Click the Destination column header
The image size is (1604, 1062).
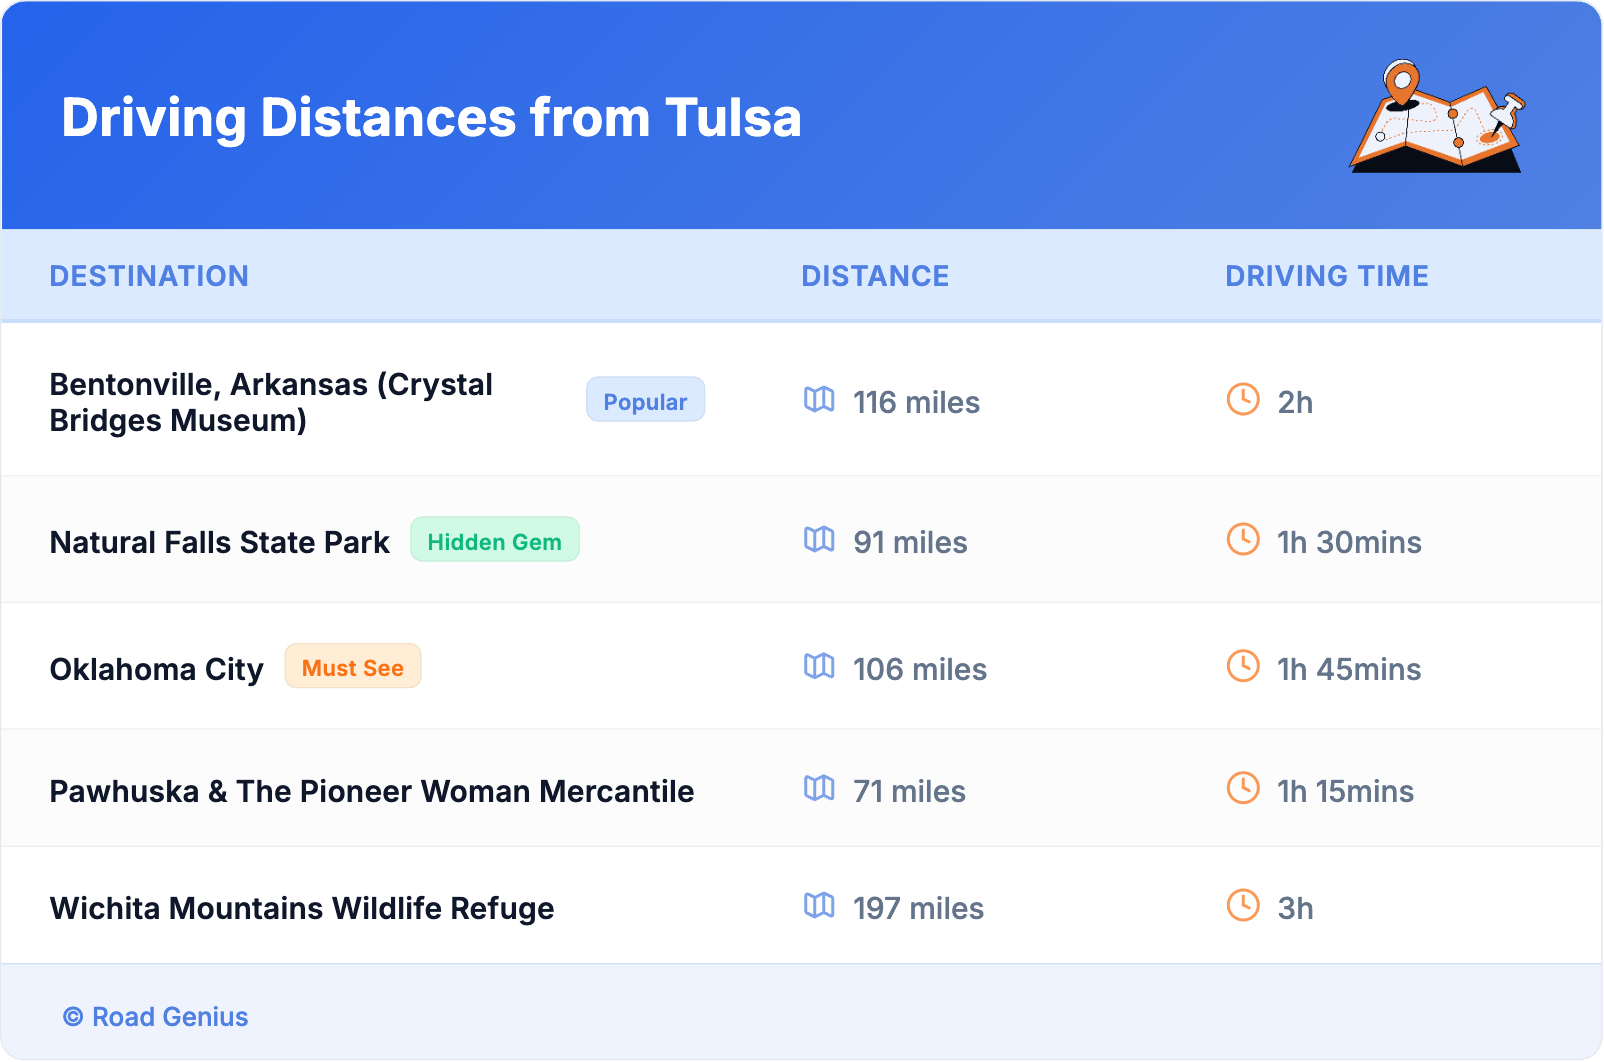click(x=149, y=276)
